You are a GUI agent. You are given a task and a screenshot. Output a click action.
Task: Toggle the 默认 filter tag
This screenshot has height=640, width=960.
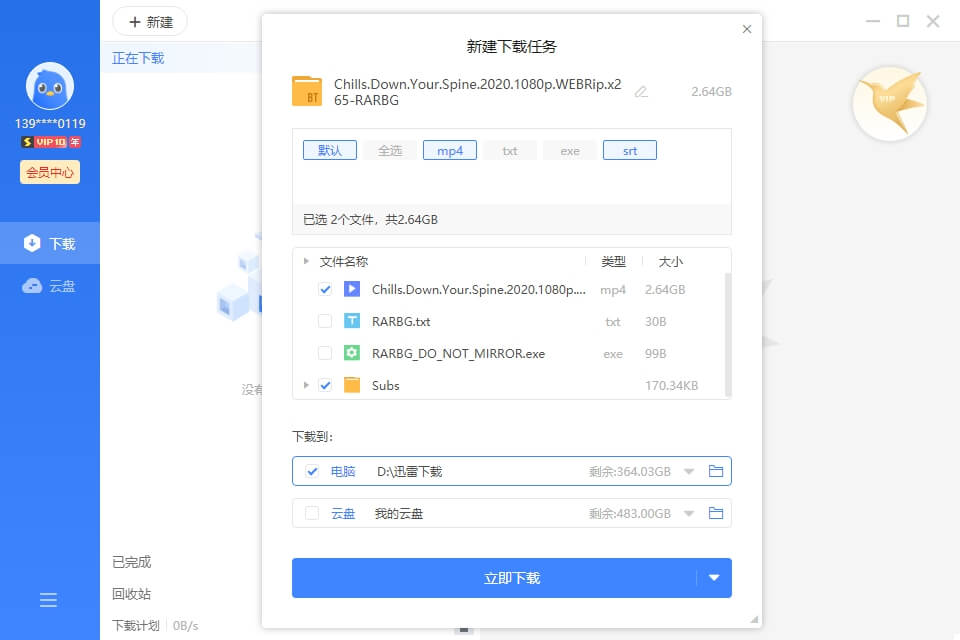(x=330, y=150)
